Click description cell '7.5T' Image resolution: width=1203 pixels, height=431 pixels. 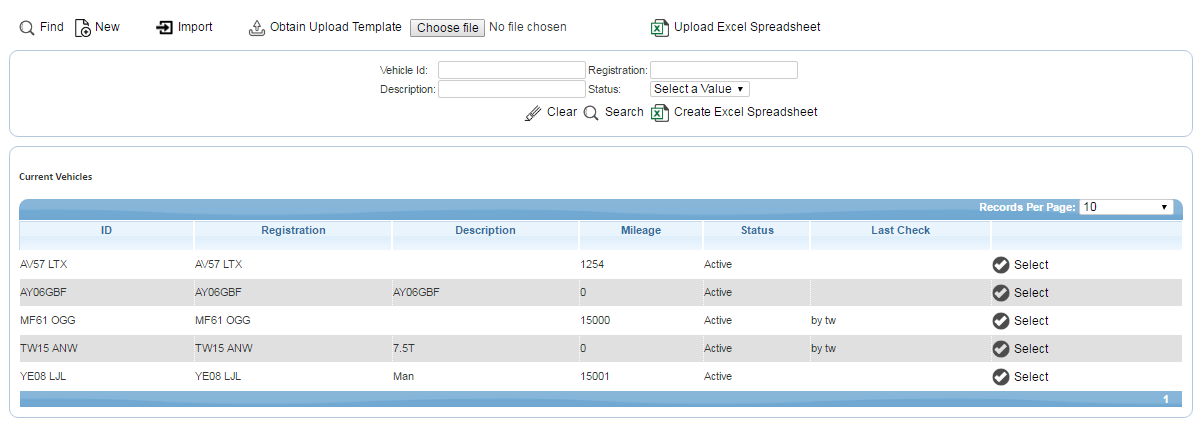point(404,349)
